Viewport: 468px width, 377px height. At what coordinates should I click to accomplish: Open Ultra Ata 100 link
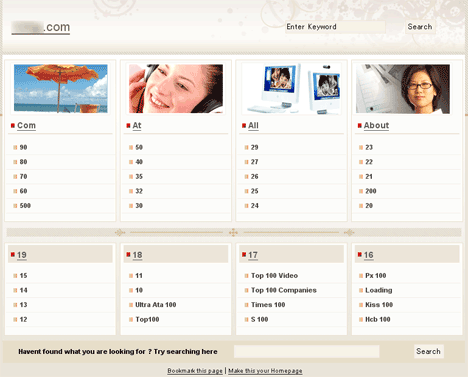pos(156,305)
